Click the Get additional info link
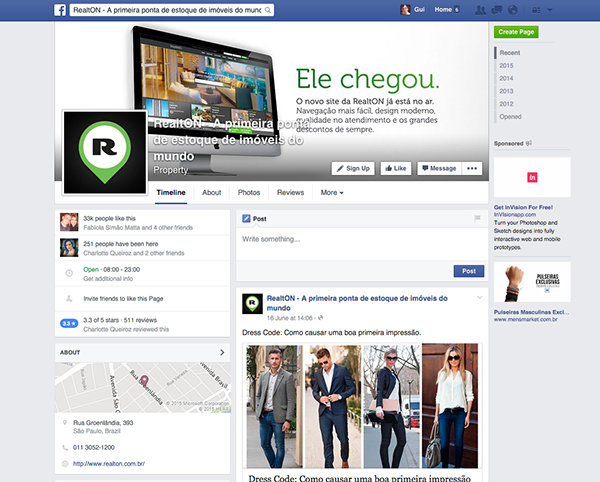 tap(108, 279)
